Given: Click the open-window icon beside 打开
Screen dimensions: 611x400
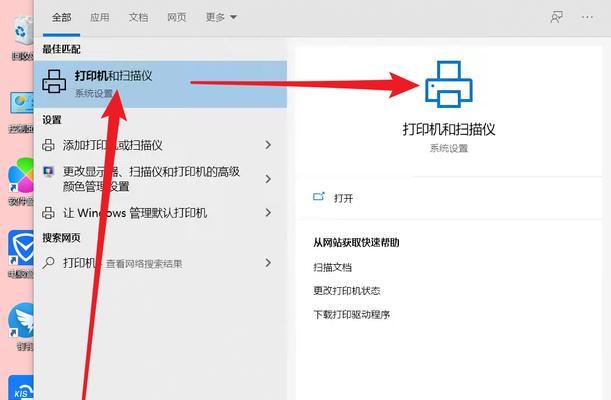Looking at the screenshot, I should pyautogui.click(x=319, y=197).
